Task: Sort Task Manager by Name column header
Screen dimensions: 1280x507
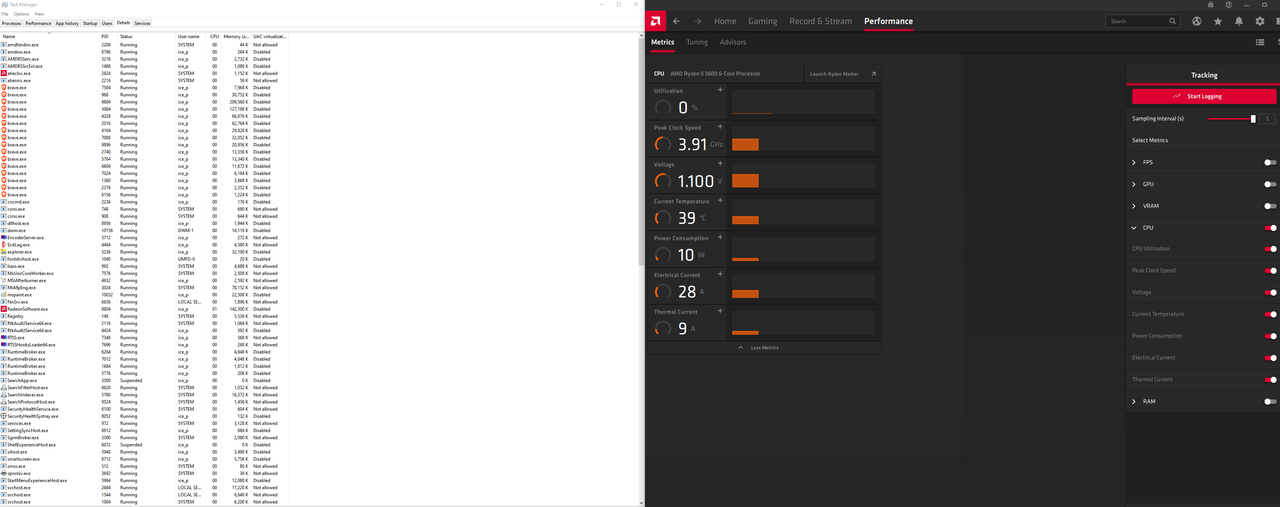Action: point(50,36)
